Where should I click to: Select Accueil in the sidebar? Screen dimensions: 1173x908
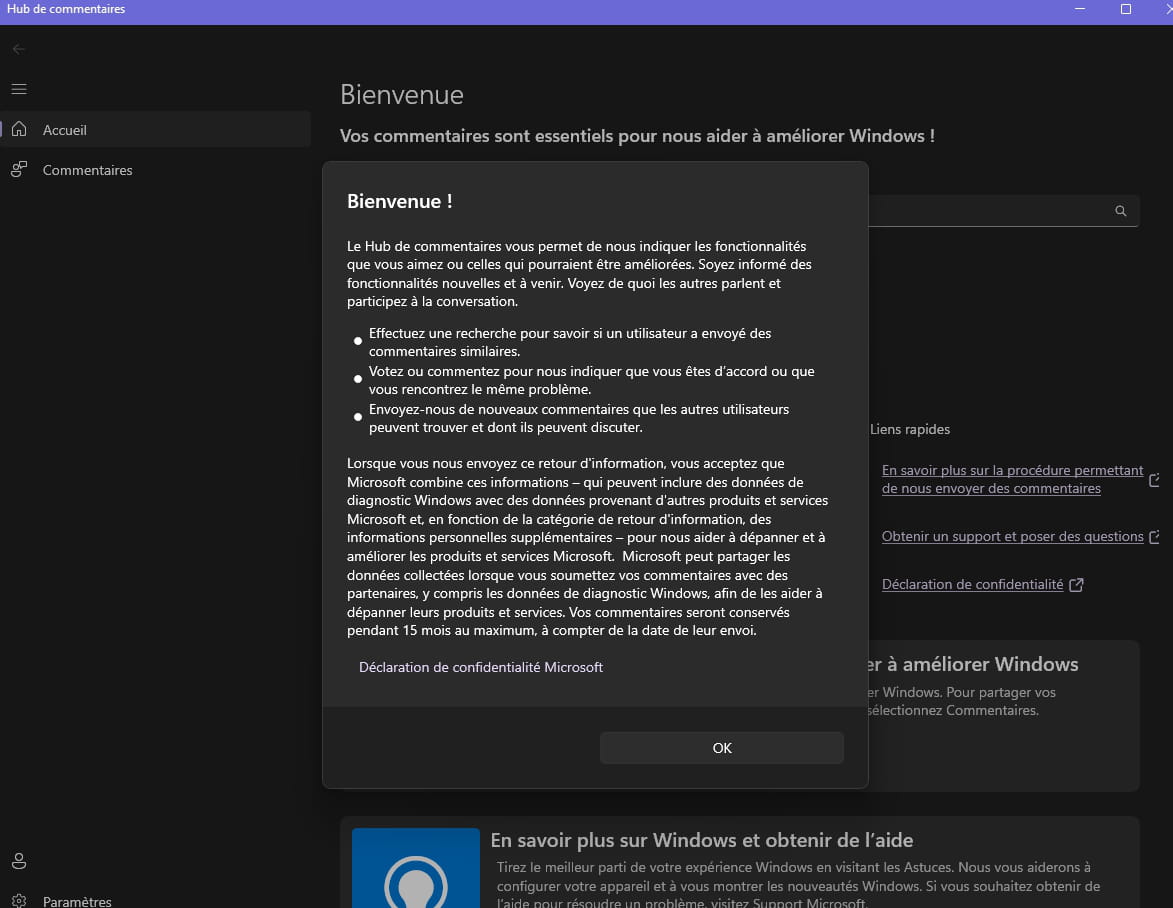click(x=156, y=129)
